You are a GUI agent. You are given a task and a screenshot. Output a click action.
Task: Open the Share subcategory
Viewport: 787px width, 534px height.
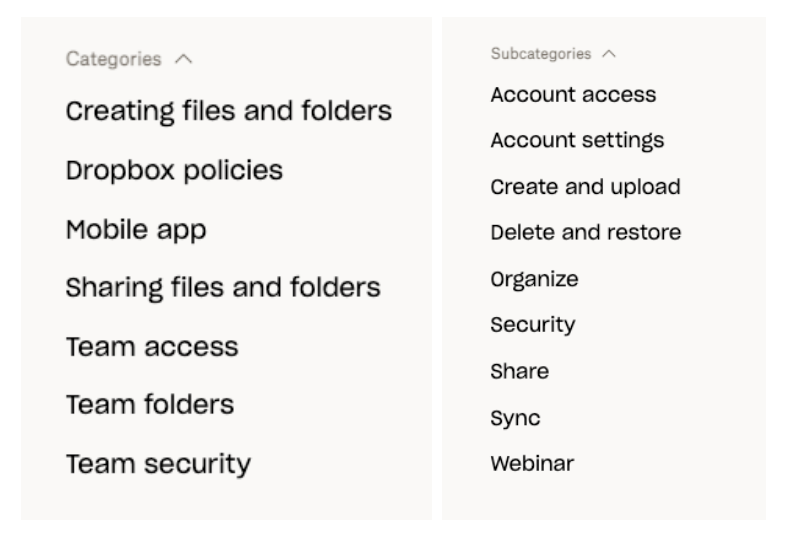pyautogui.click(x=519, y=371)
